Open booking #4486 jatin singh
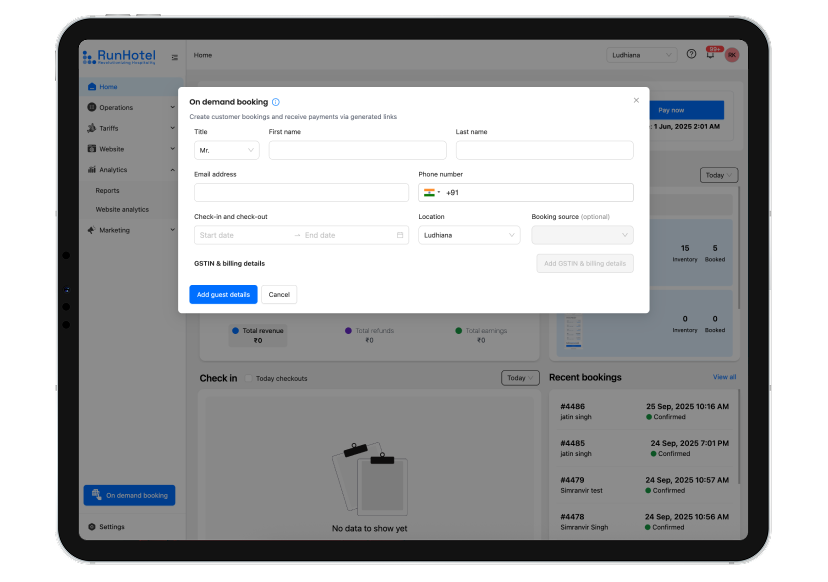 tap(644, 411)
